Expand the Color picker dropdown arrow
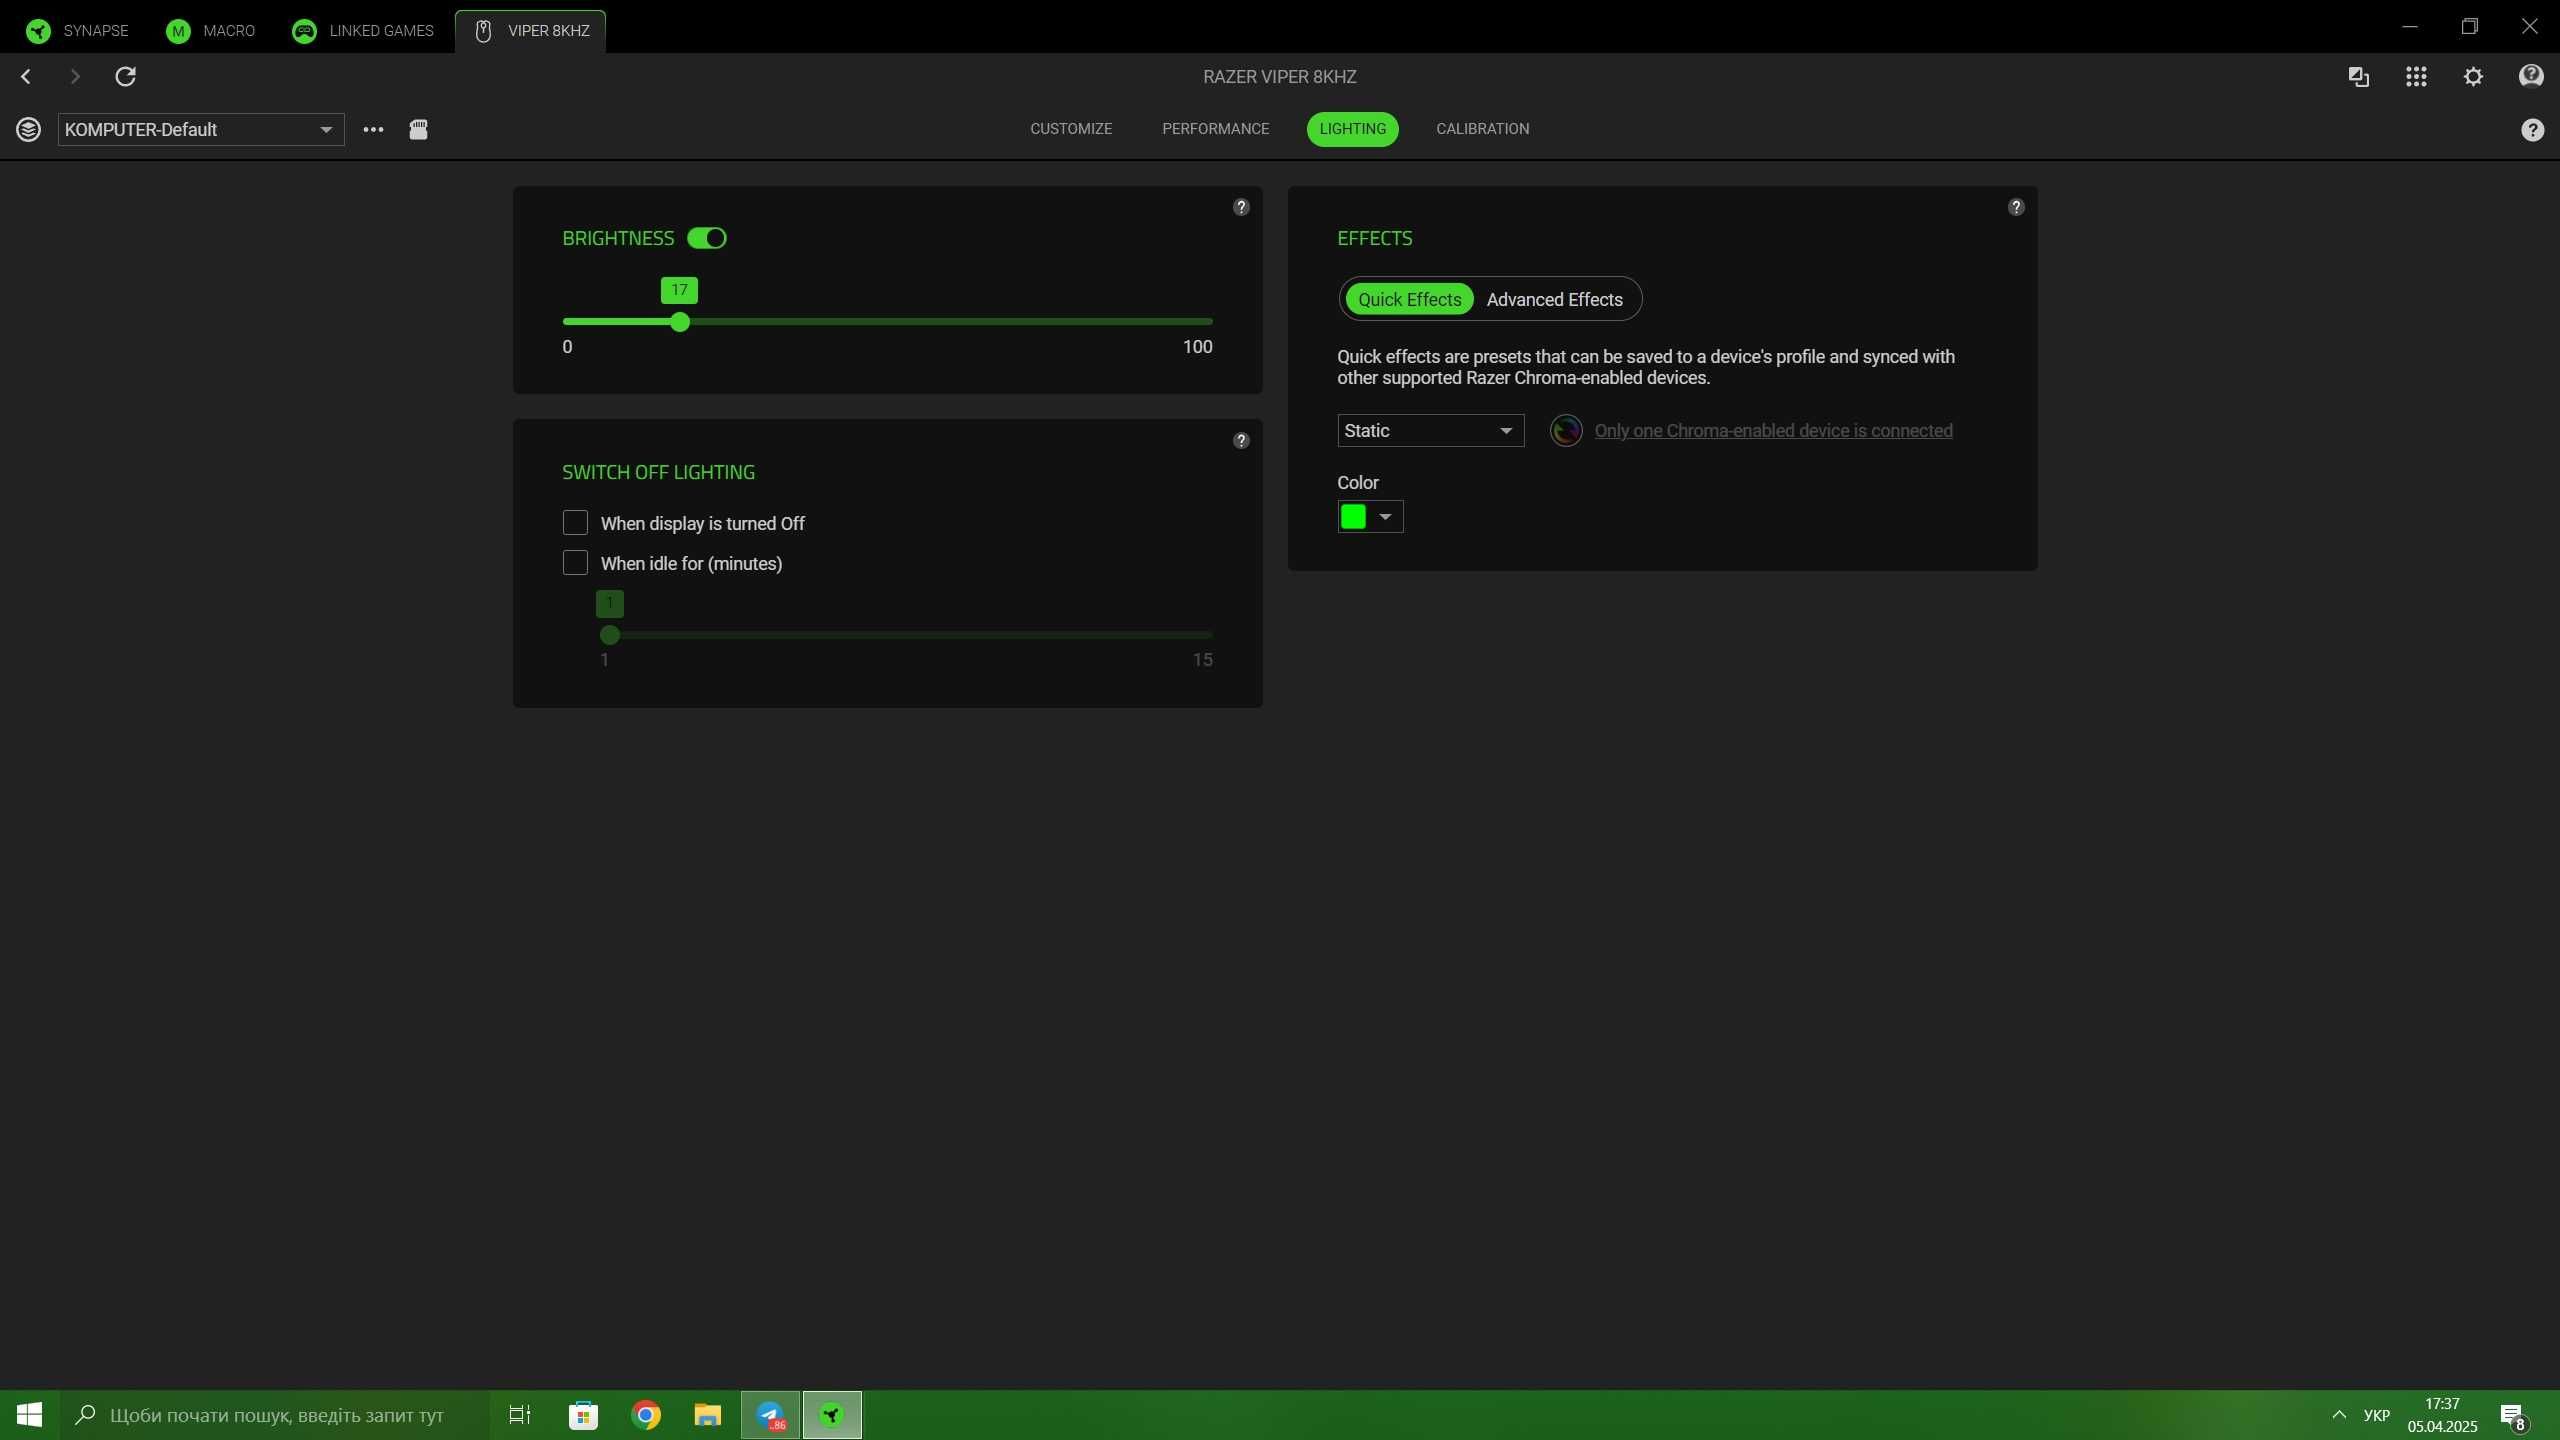2560x1440 pixels. tap(1385, 517)
